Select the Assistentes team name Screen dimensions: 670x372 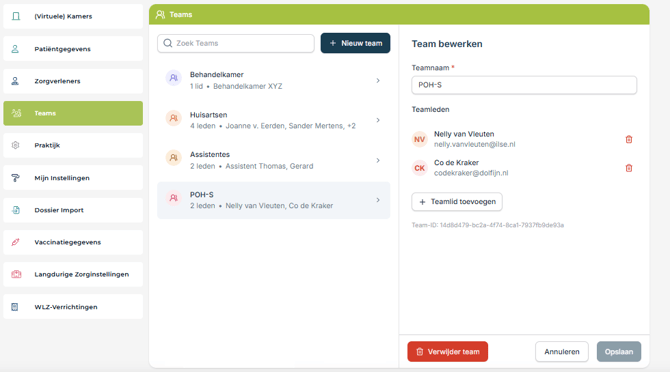tap(210, 154)
